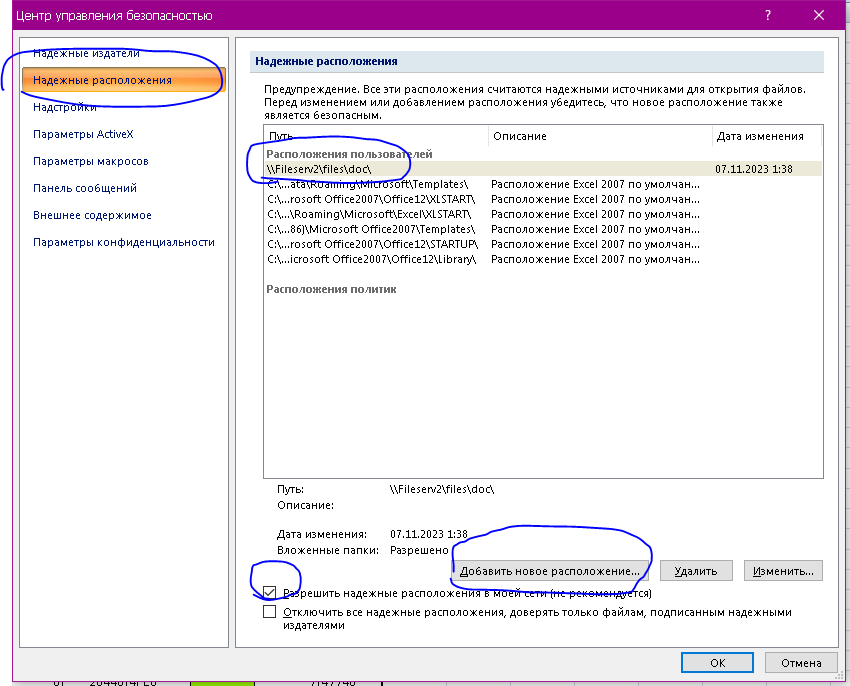Open Внешнее содержимое section
850x686 pixels.
point(92,215)
